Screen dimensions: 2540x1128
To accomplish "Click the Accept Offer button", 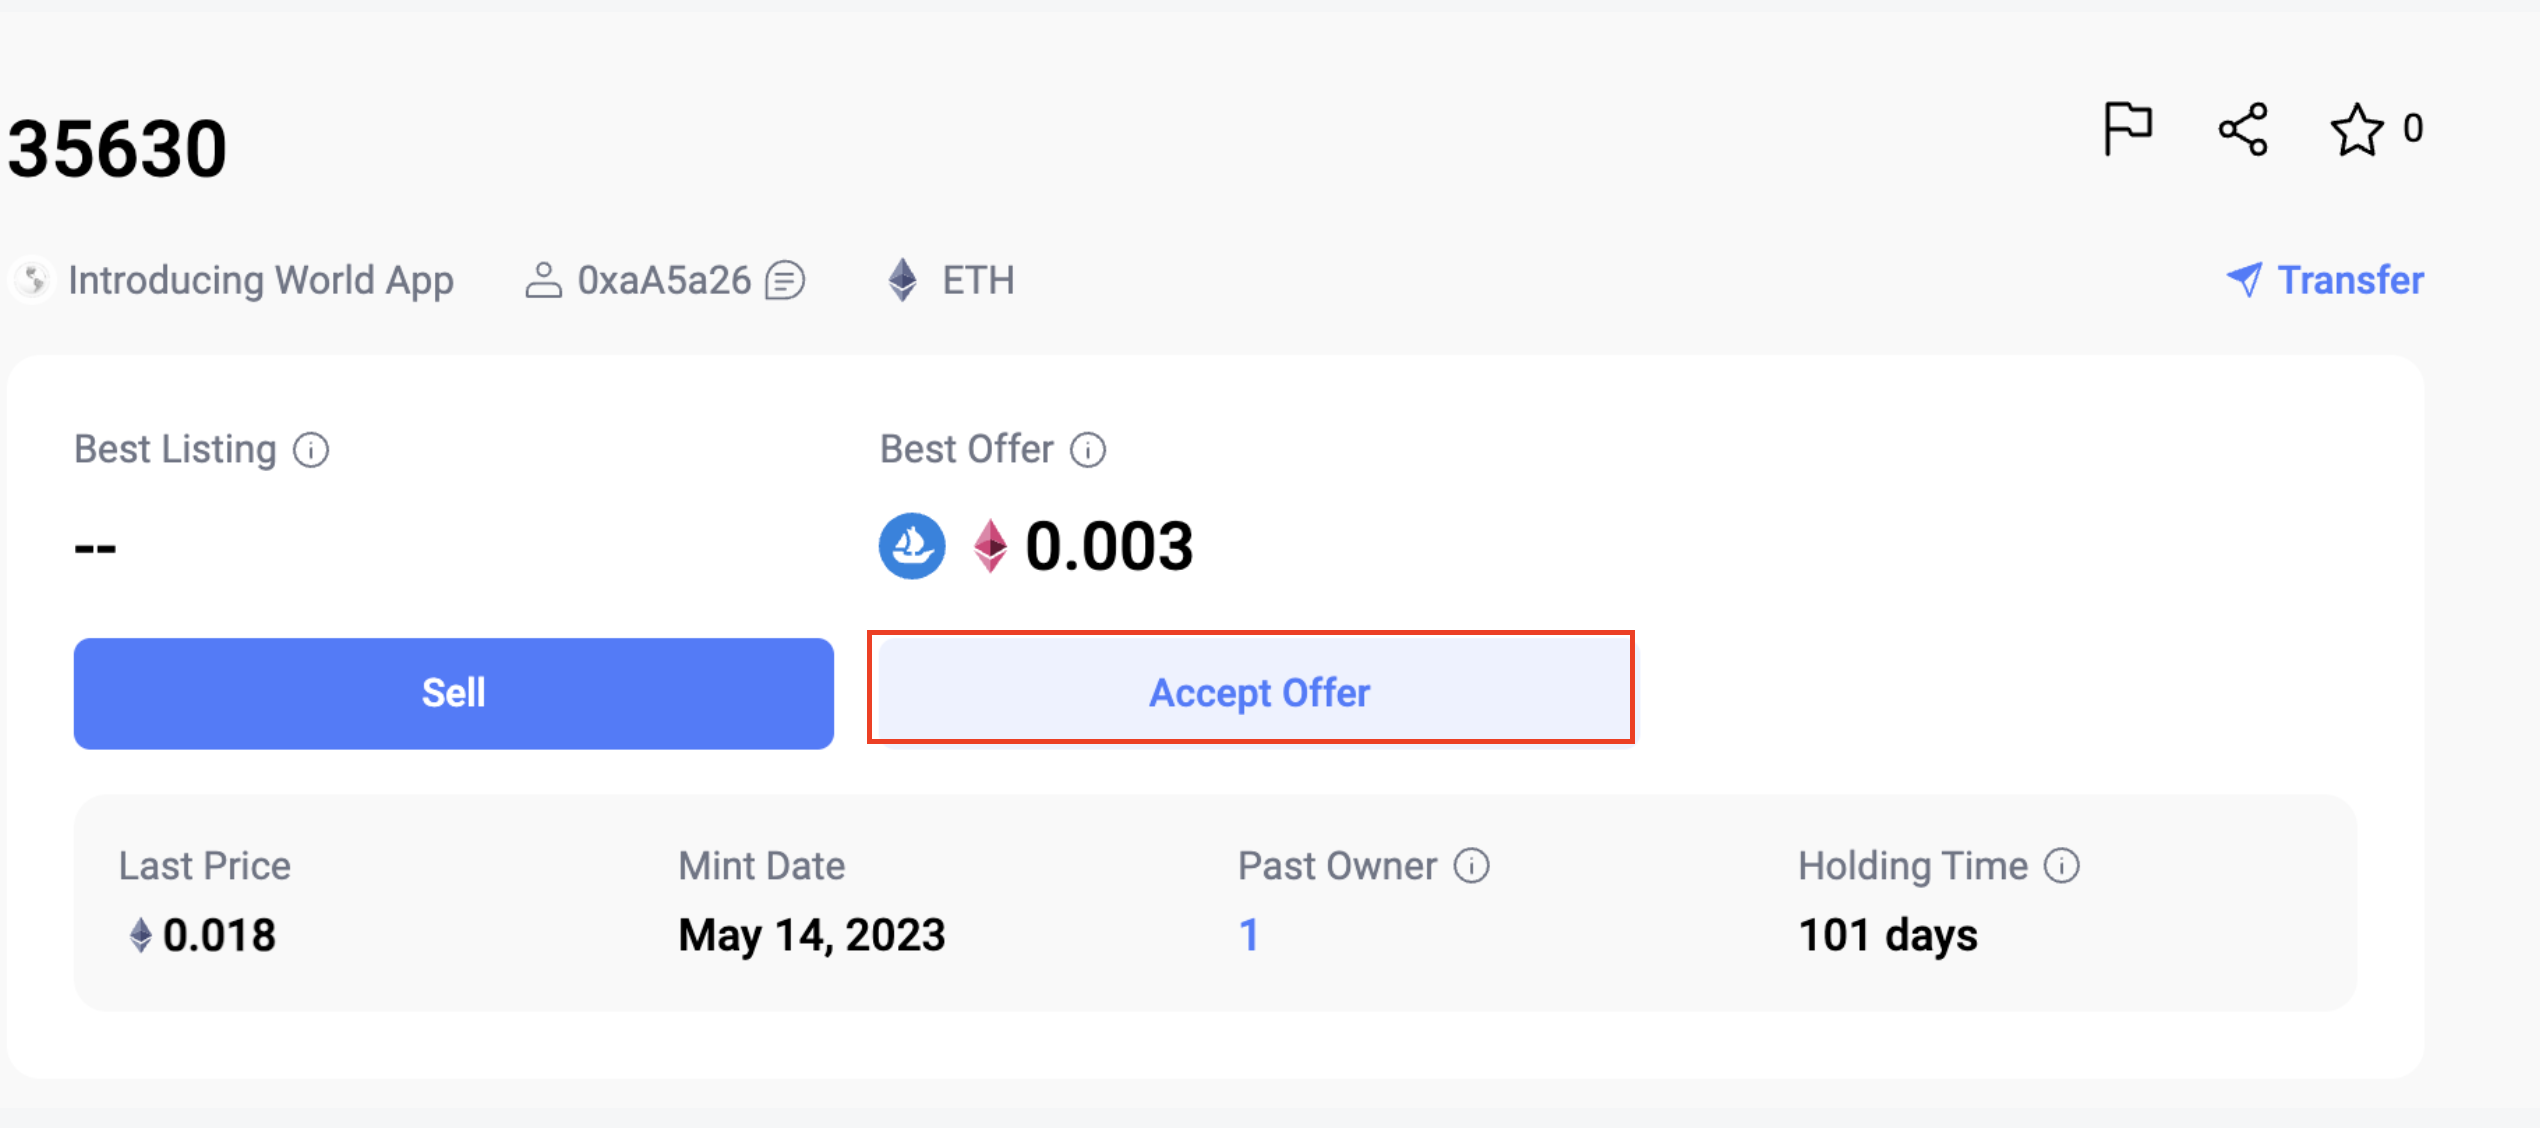I will pyautogui.click(x=1258, y=692).
